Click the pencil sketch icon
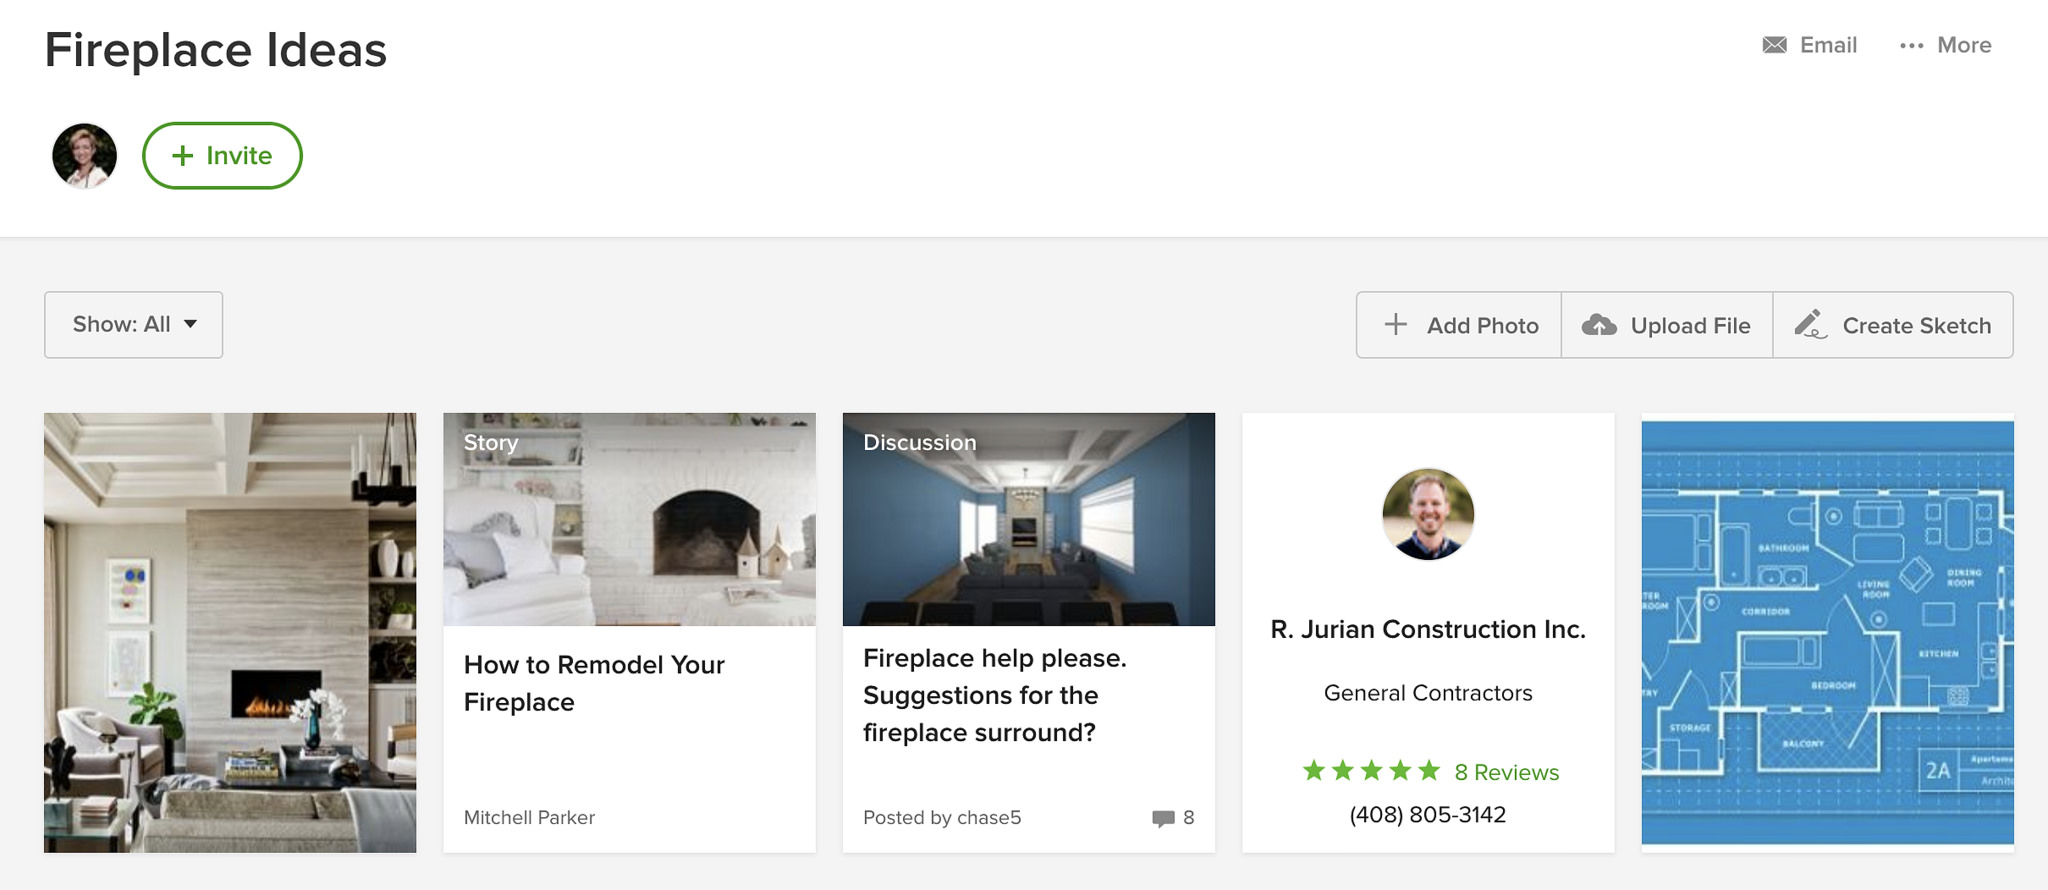 [x=1810, y=324]
